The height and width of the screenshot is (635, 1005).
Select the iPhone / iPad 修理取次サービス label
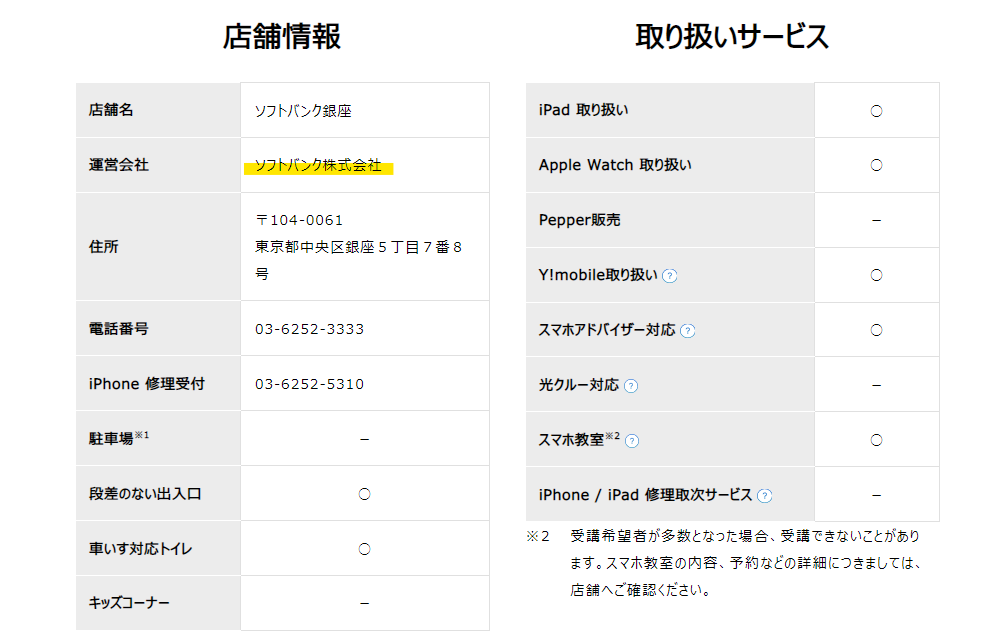pyautogui.click(x=645, y=495)
